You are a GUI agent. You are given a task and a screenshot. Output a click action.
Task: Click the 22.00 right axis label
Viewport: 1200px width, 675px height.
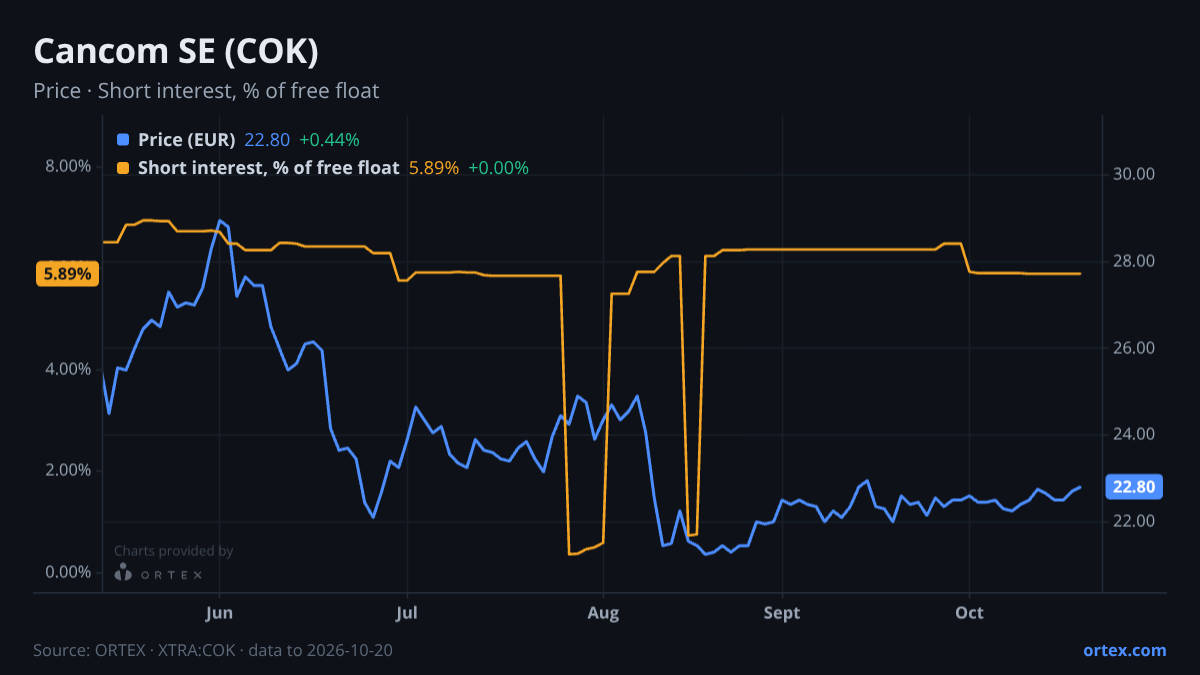point(1134,521)
